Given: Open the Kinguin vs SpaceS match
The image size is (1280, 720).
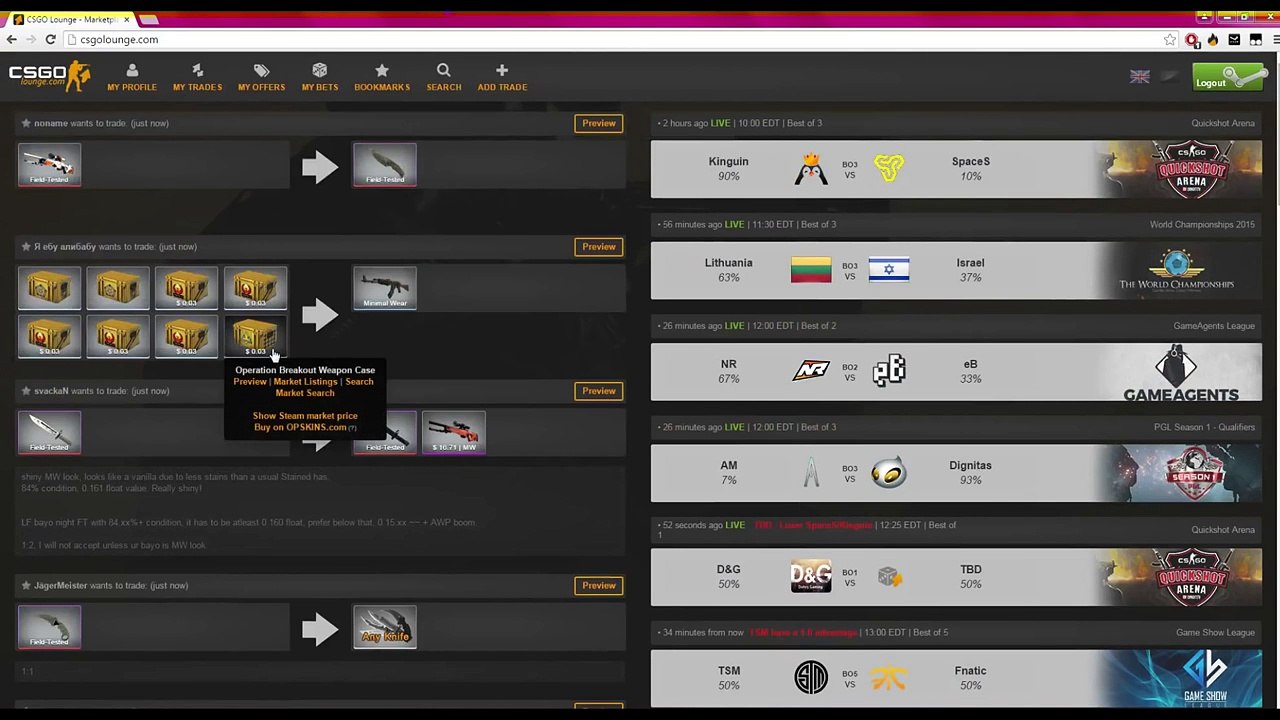Looking at the screenshot, I should click(956, 169).
